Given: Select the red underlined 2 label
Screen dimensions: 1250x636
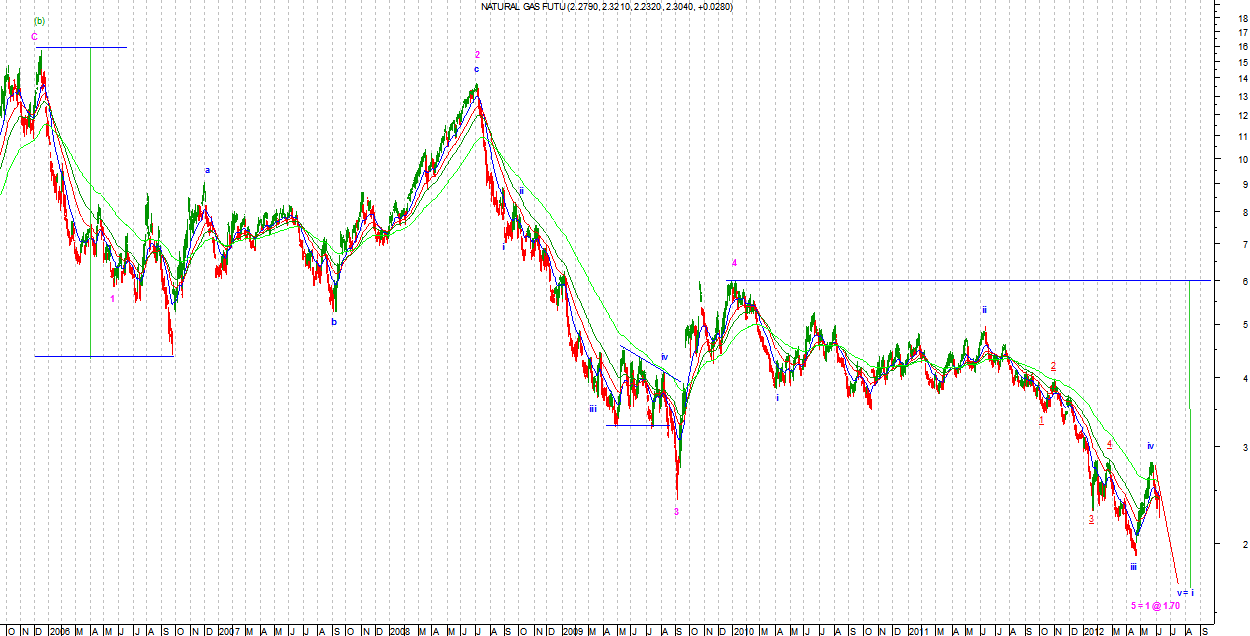Looking at the screenshot, I should [1053, 366].
